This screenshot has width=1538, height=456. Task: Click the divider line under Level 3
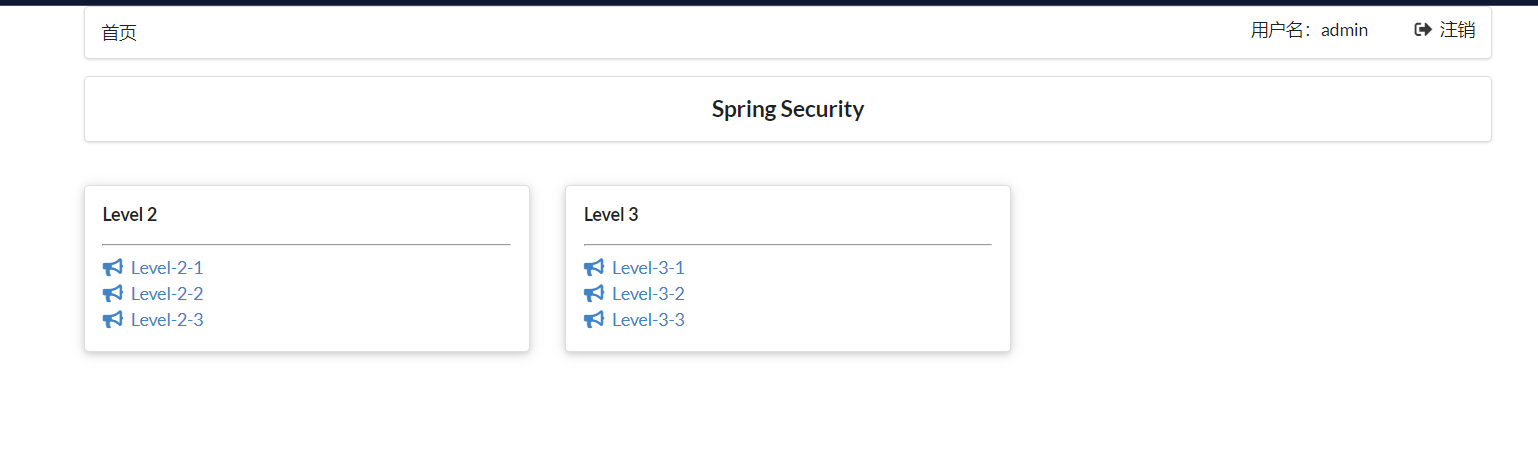pos(788,244)
